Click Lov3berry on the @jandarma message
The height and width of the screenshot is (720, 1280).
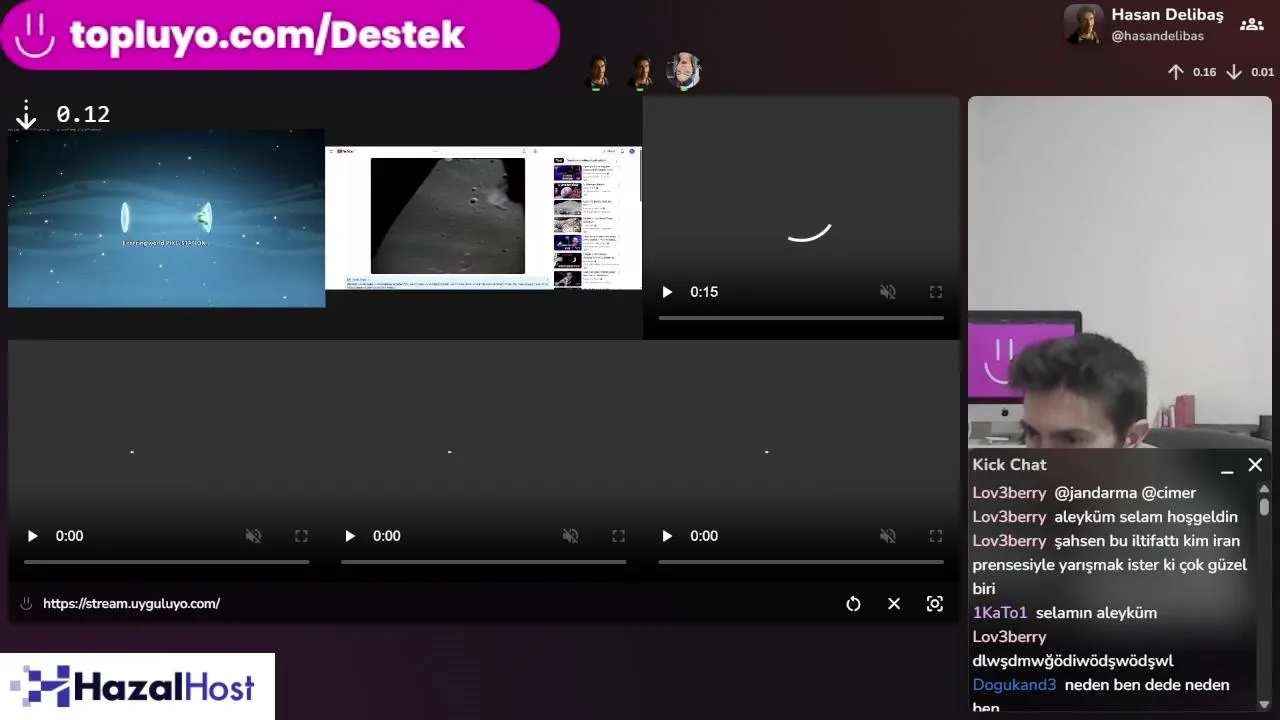1009,493
